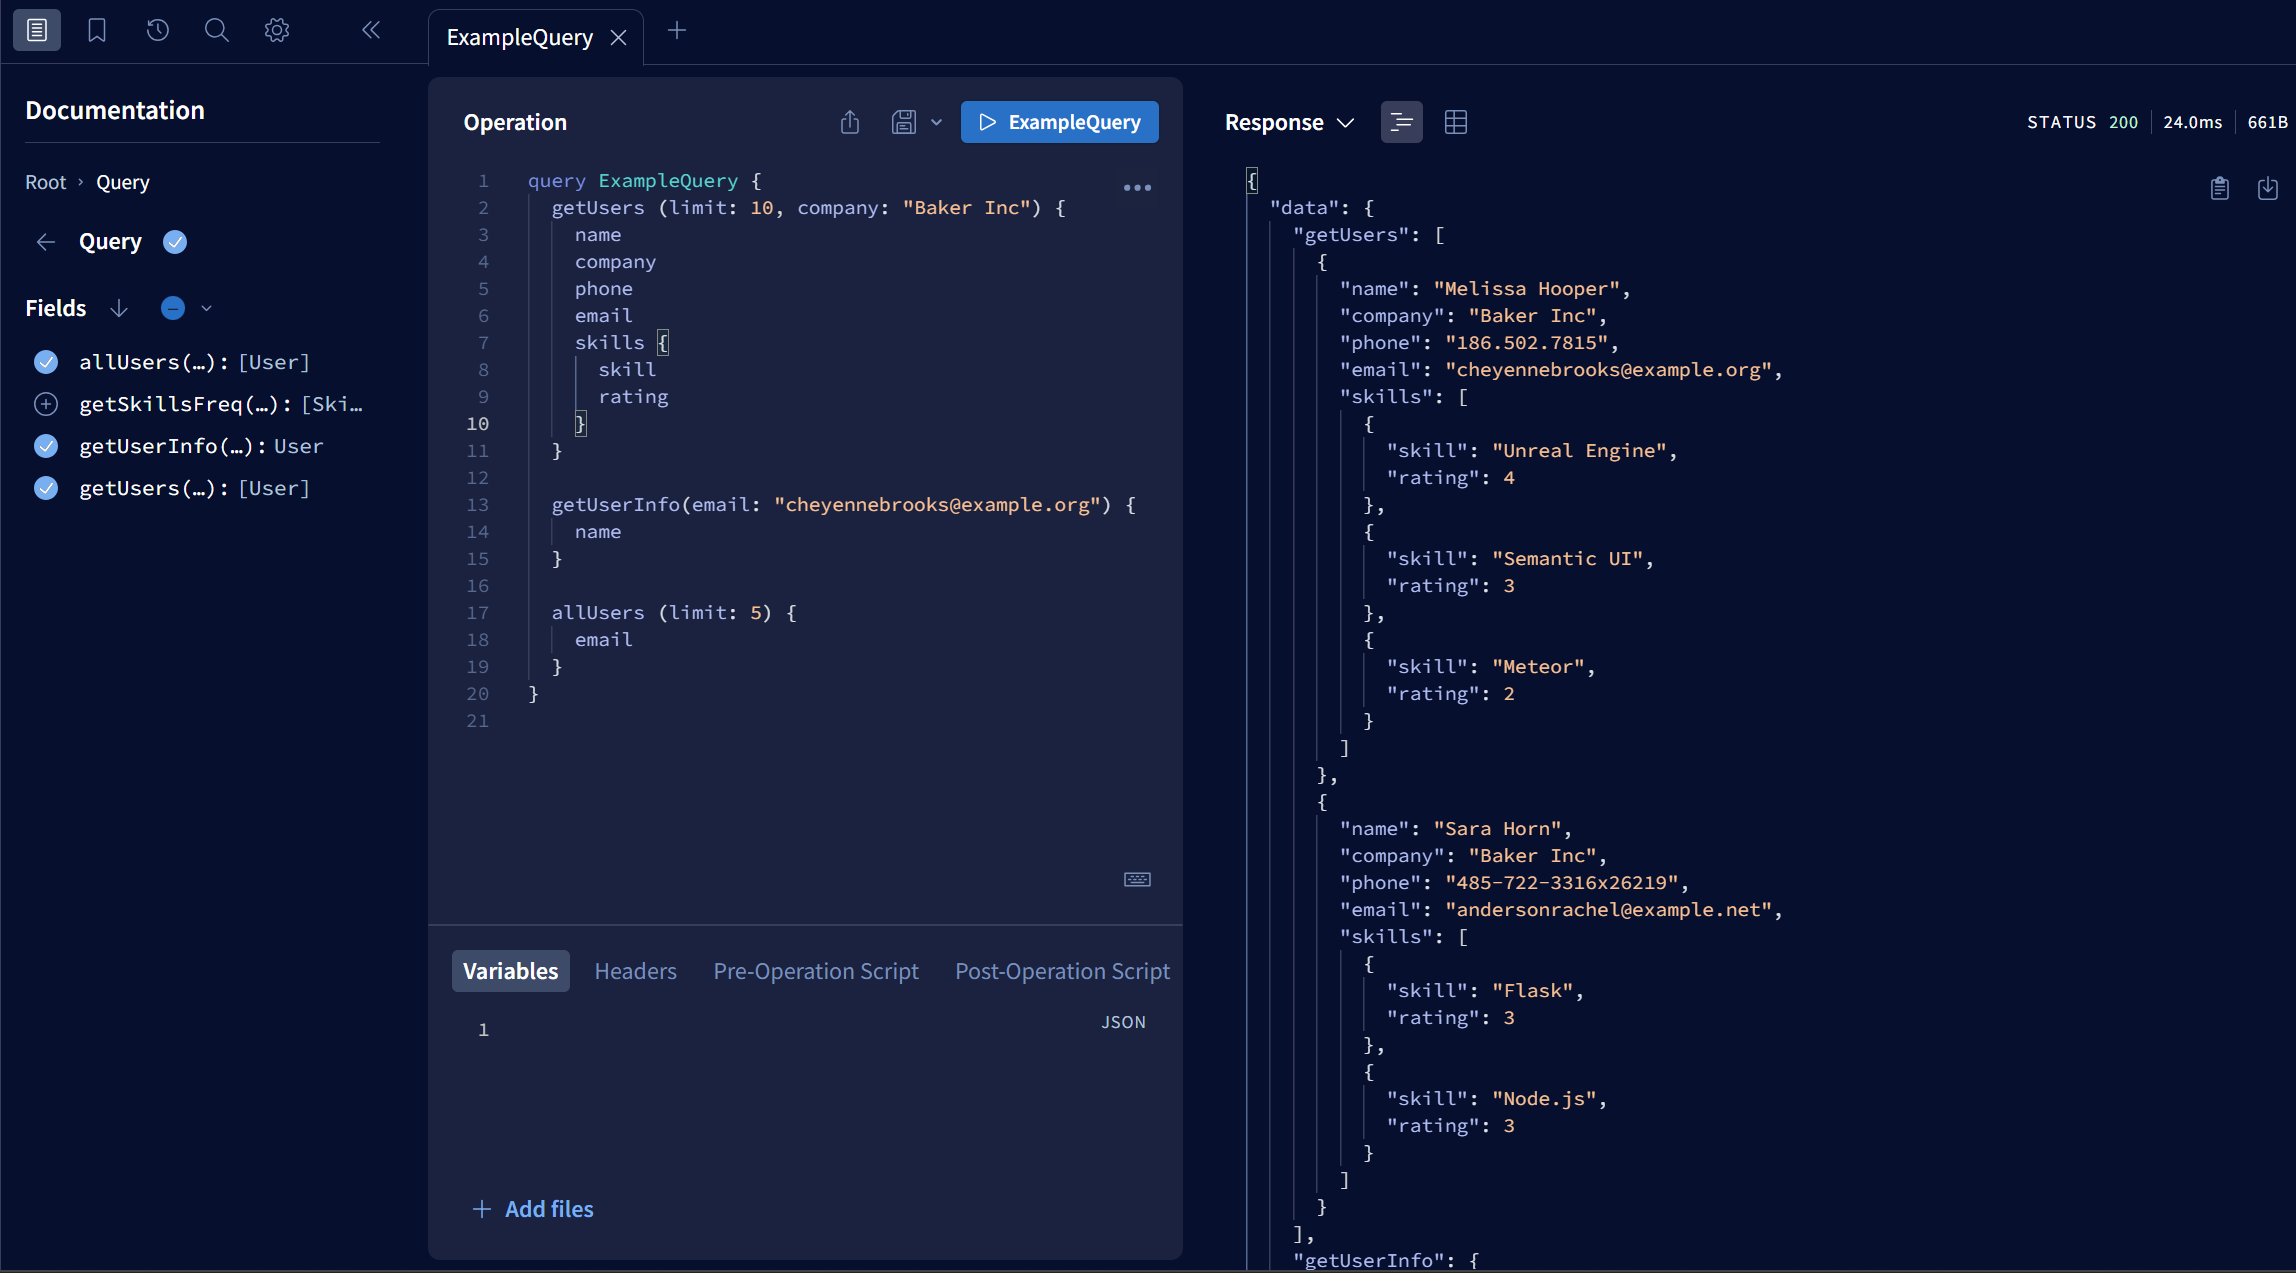Open the Response dropdown
This screenshot has height=1273, width=2296.
[1290, 122]
